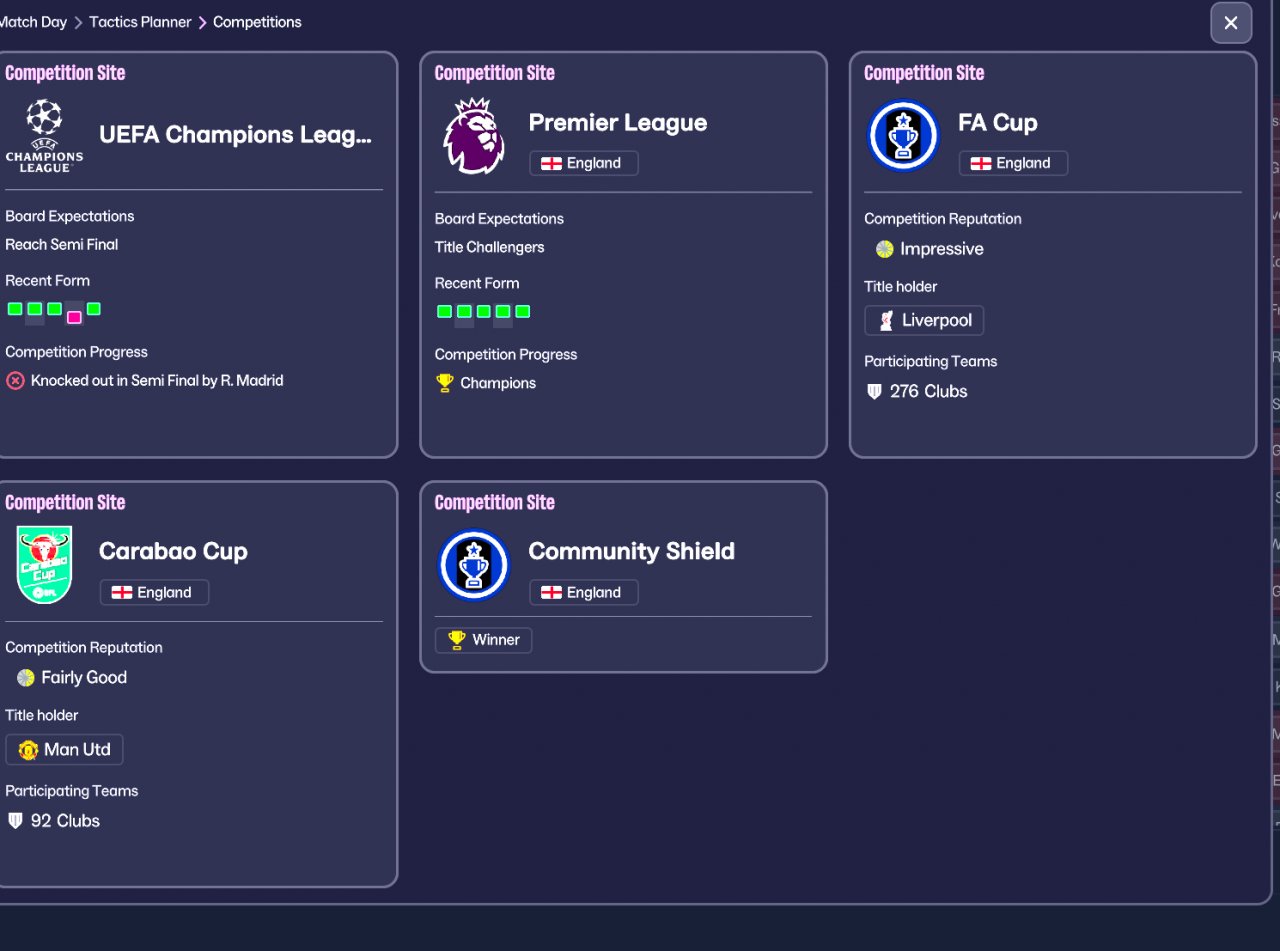Click the 'Reach Semi Final' expectation text
The height and width of the screenshot is (951, 1280).
[x=62, y=245]
